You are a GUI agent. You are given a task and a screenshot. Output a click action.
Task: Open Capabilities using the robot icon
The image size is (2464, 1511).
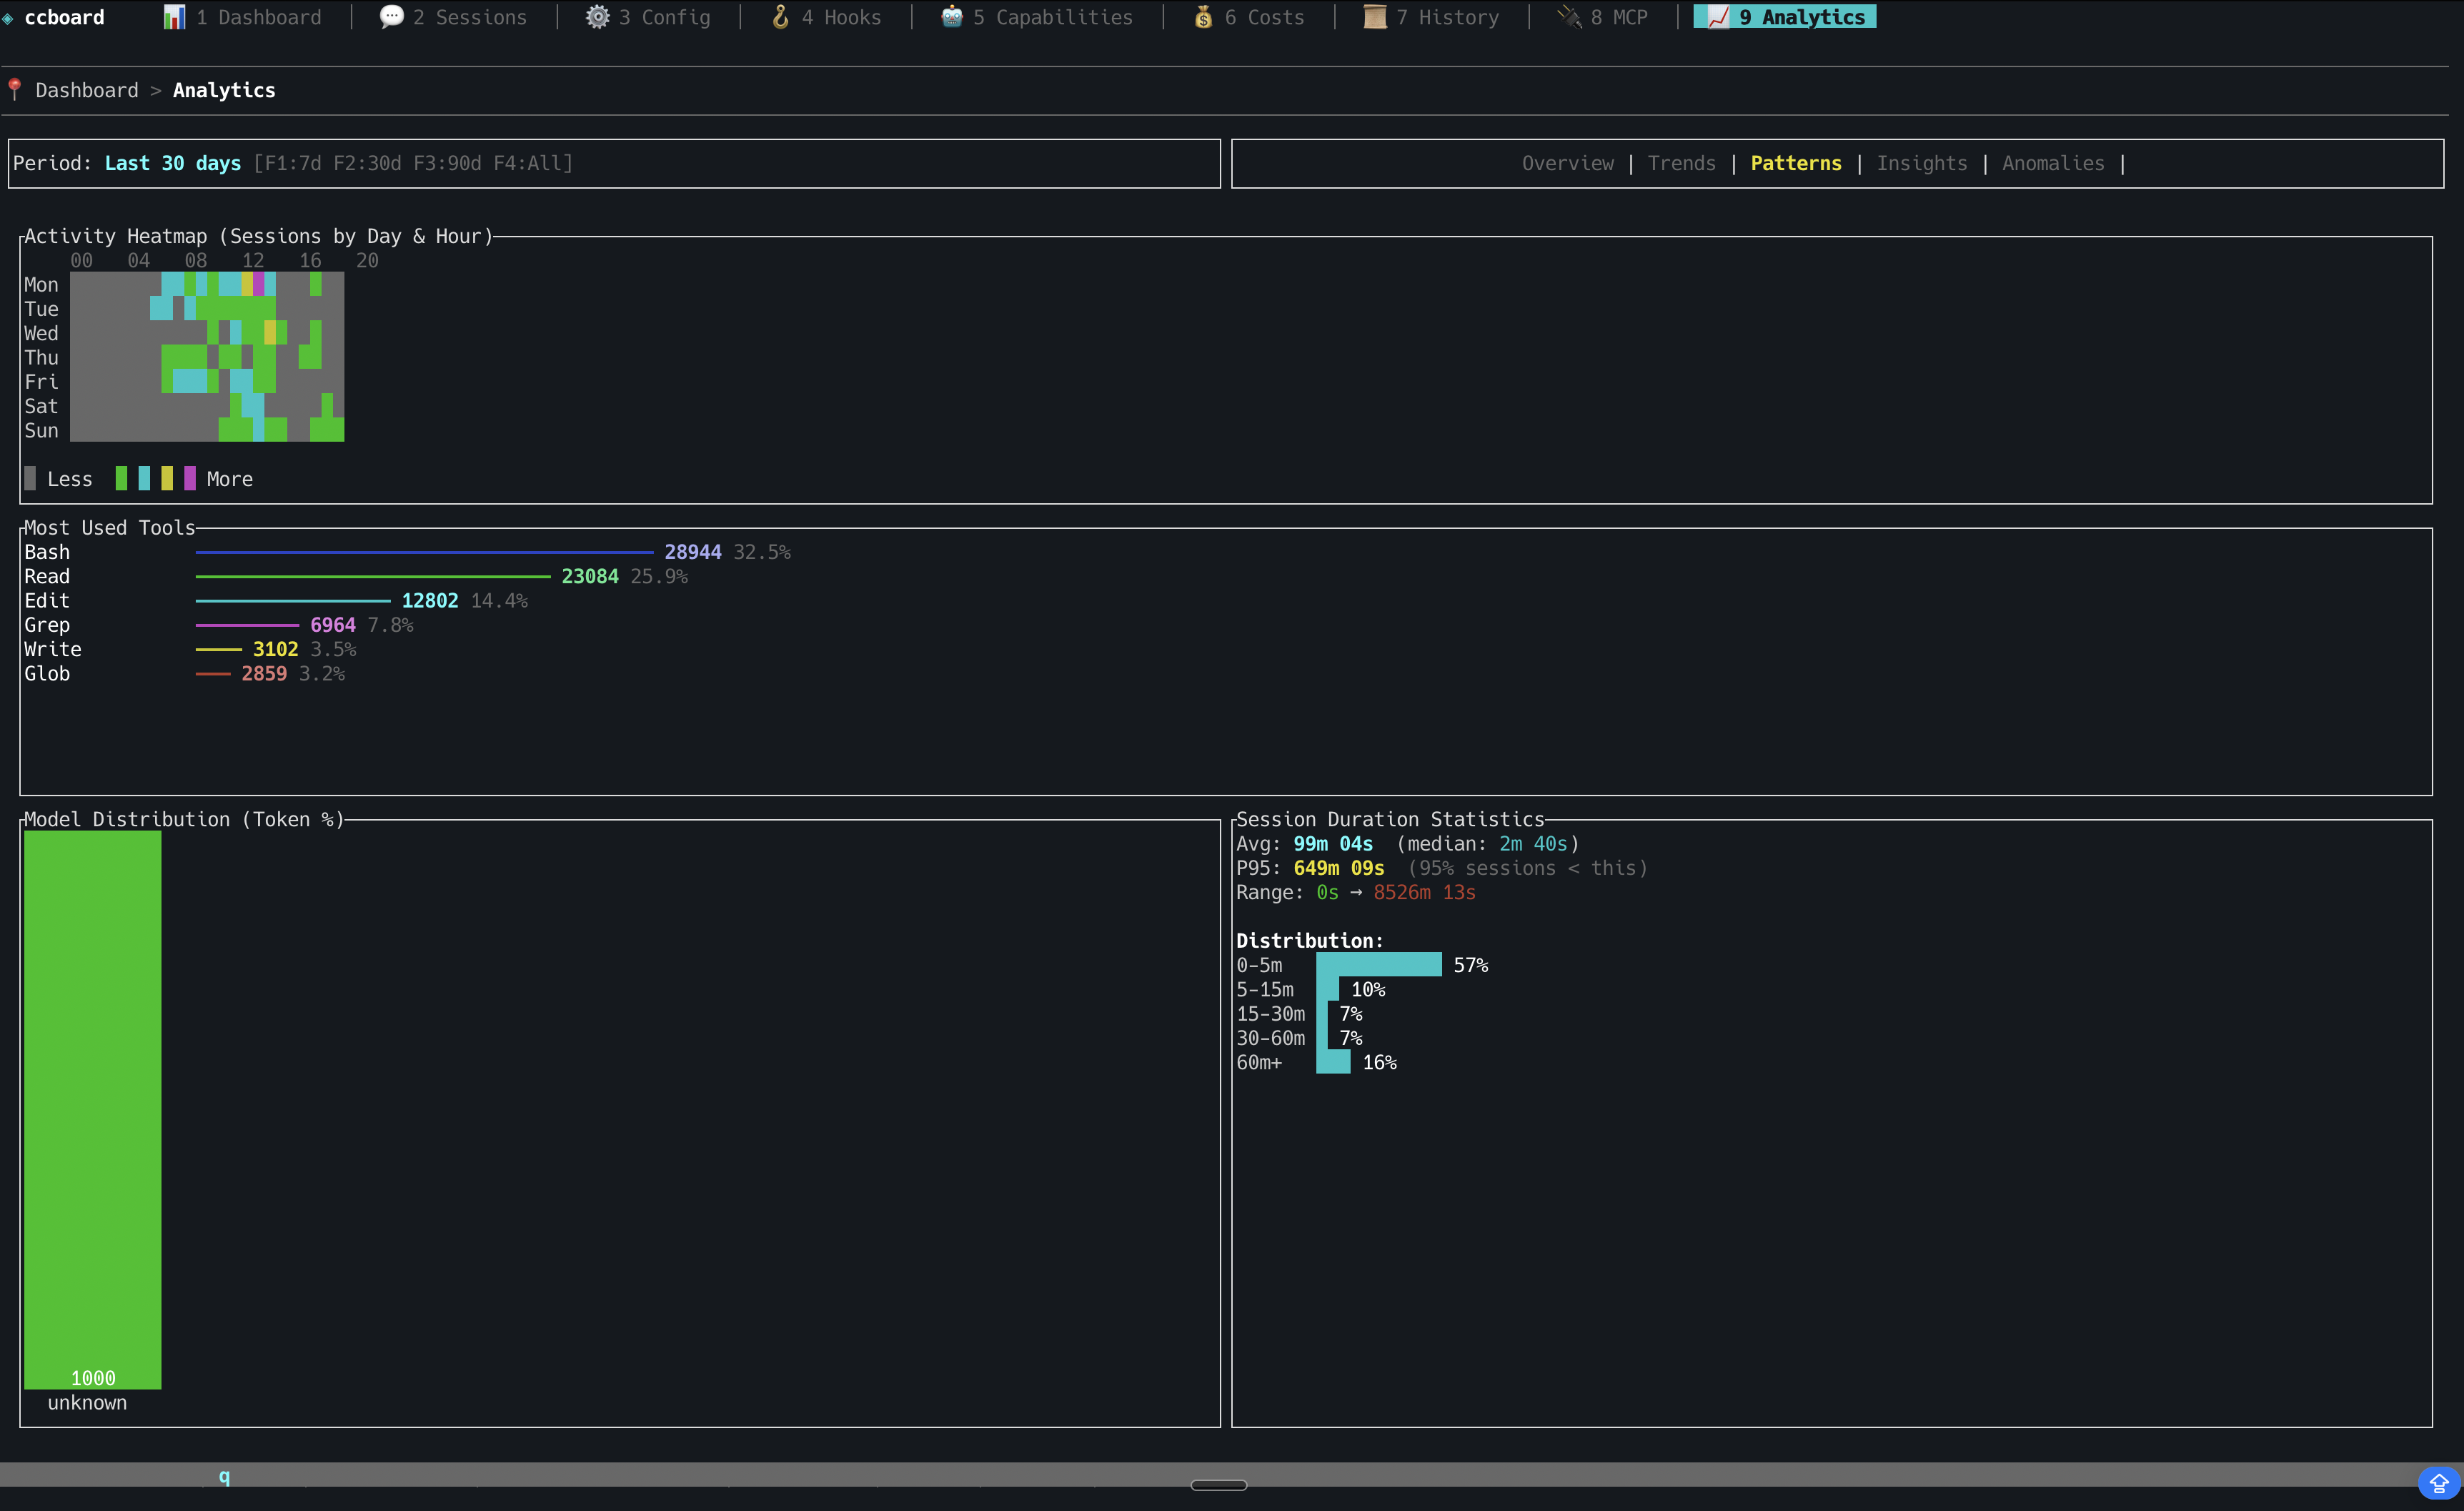click(x=951, y=16)
